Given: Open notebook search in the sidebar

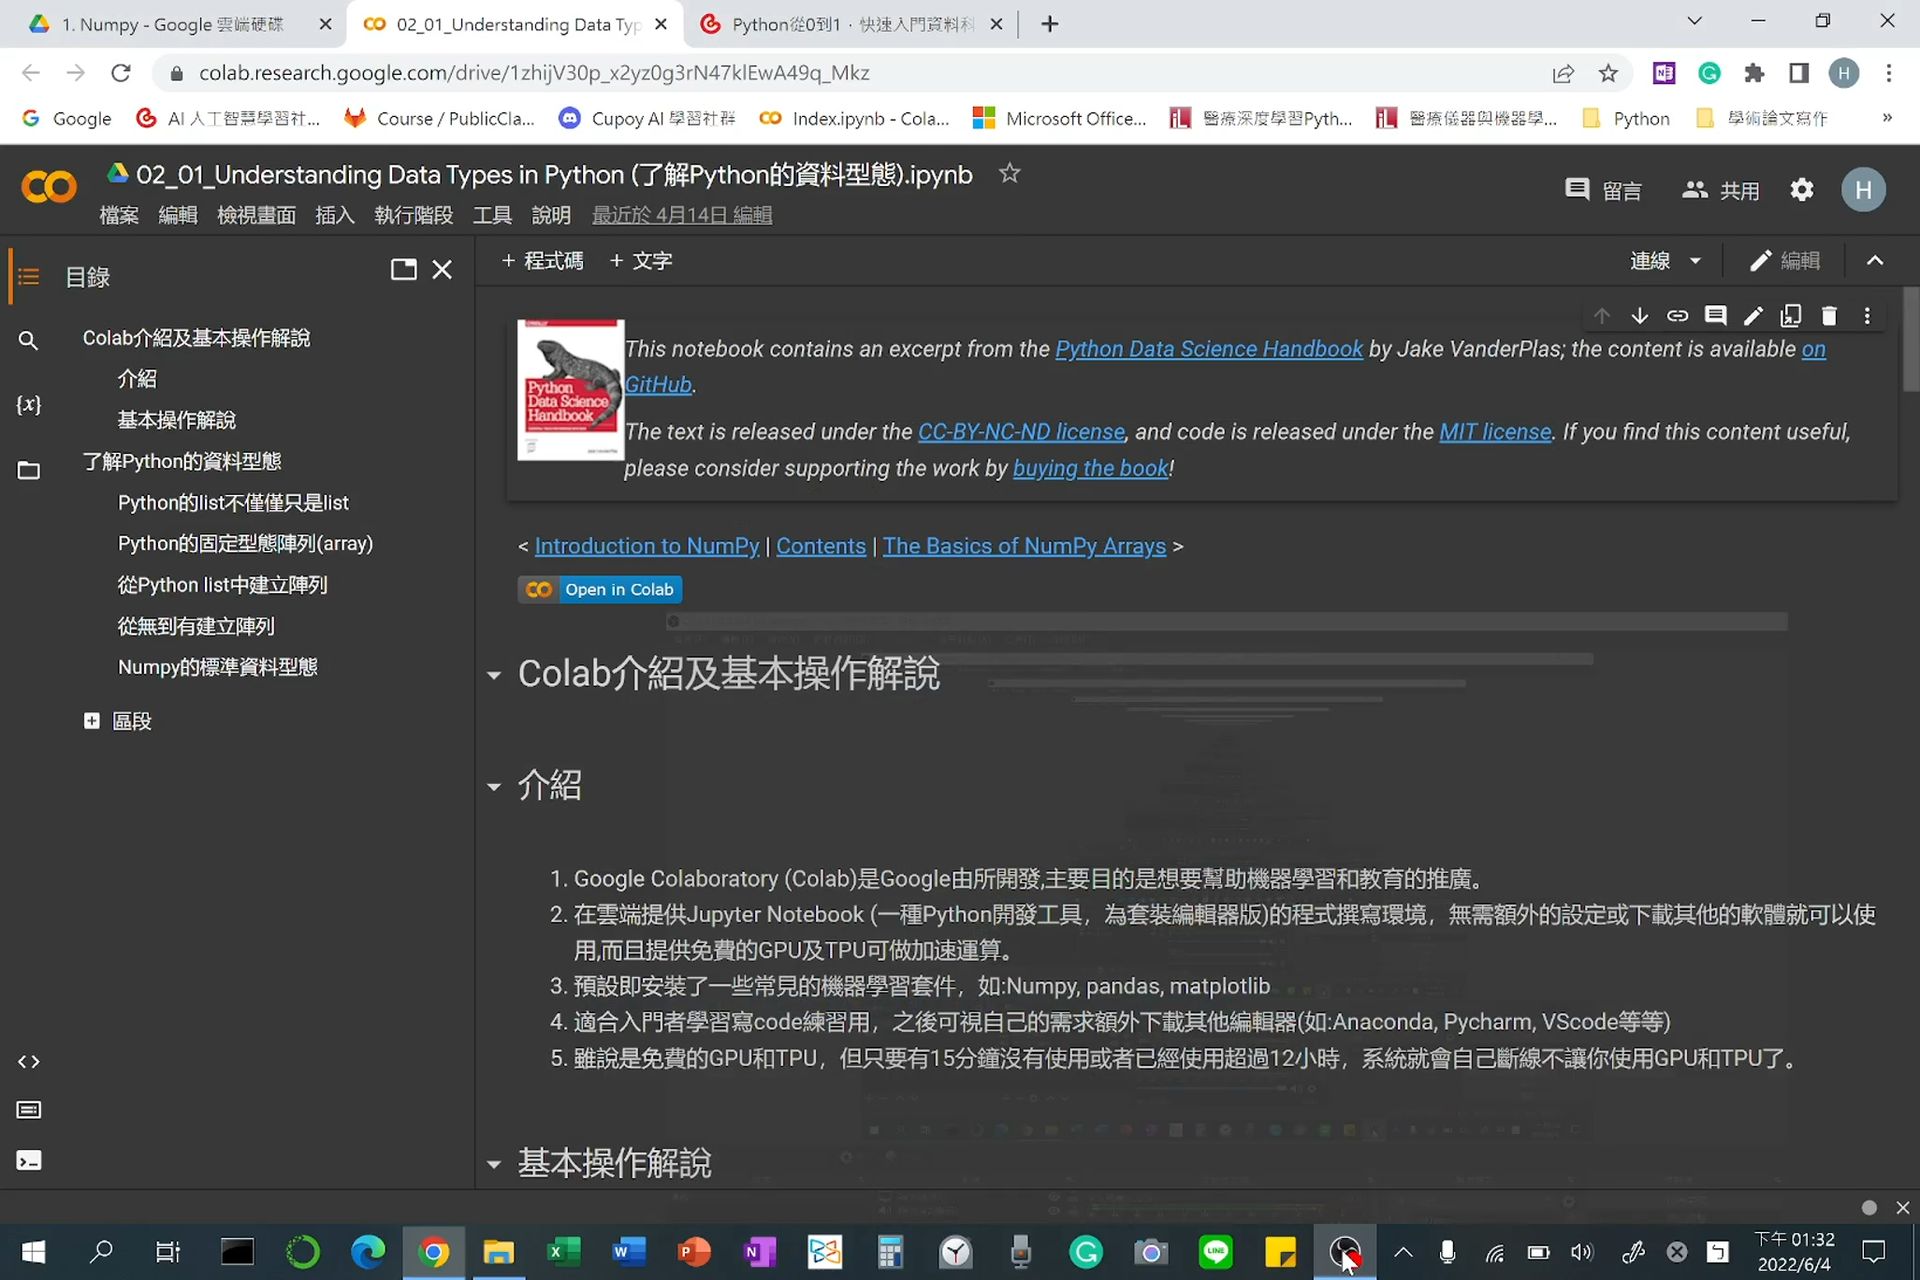Looking at the screenshot, I should [x=29, y=341].
